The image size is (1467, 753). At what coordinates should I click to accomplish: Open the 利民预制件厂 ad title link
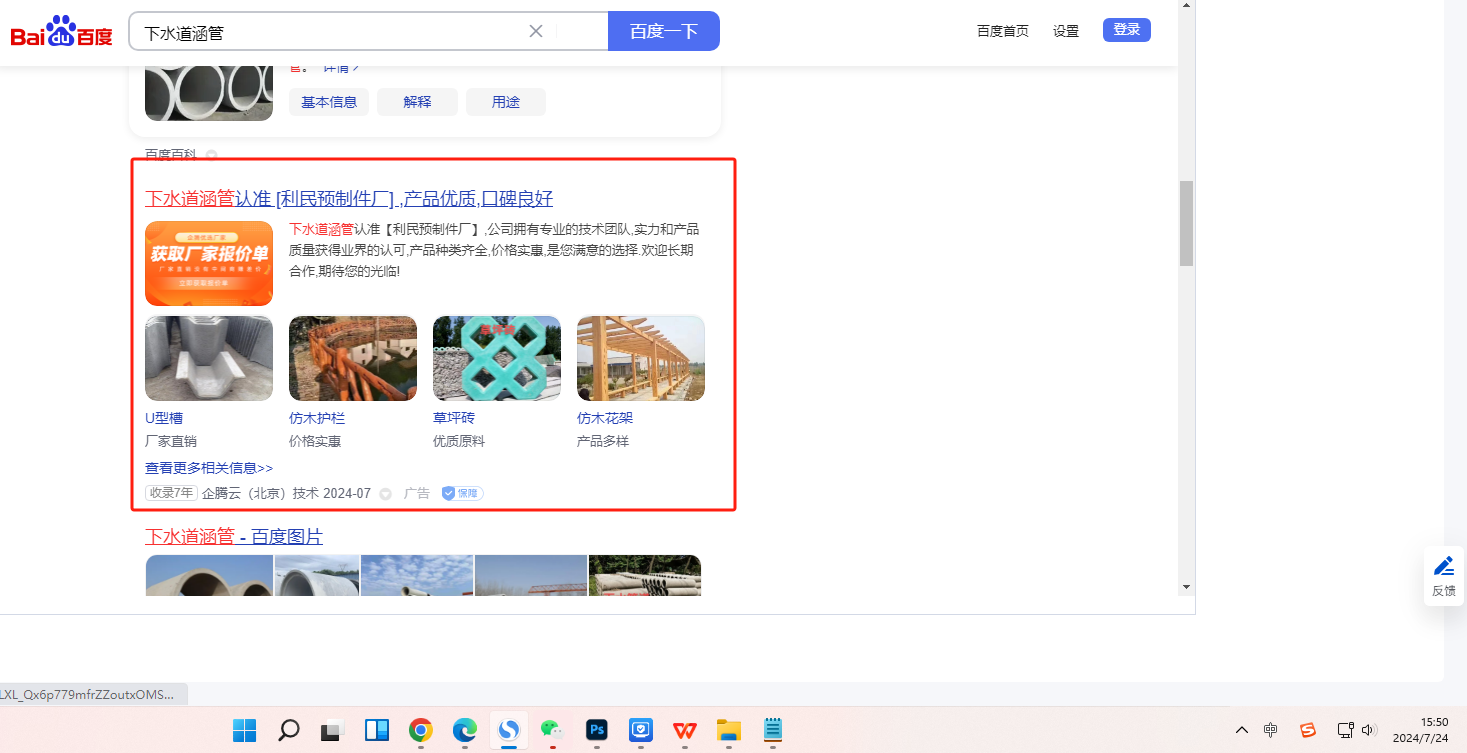349,198
